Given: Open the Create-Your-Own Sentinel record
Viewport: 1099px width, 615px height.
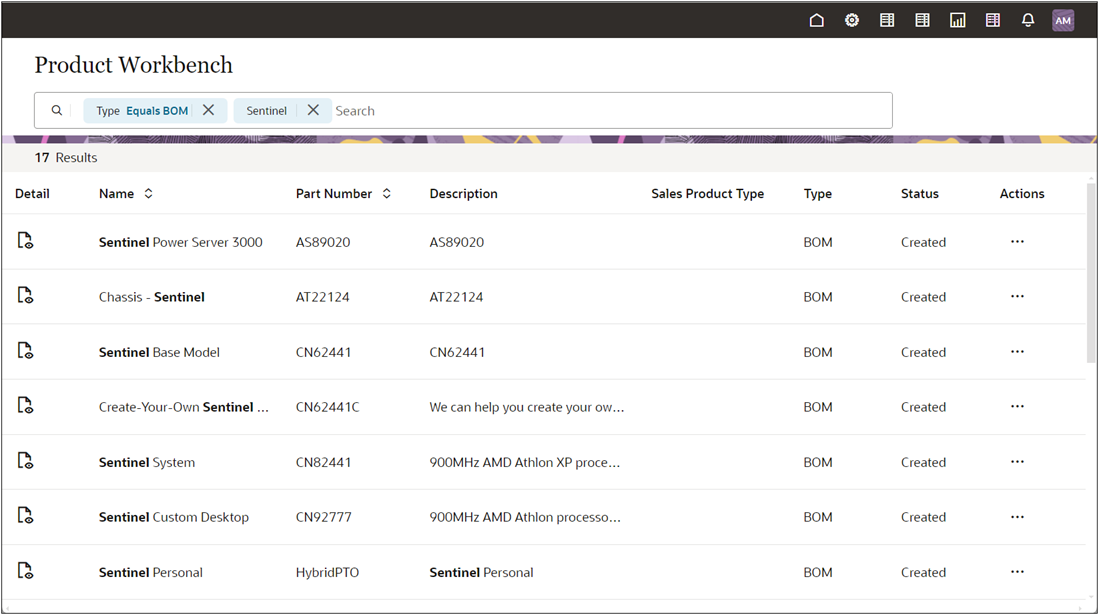Looking at the screenshot, I should pyautogui.click(x=185, y=406).
